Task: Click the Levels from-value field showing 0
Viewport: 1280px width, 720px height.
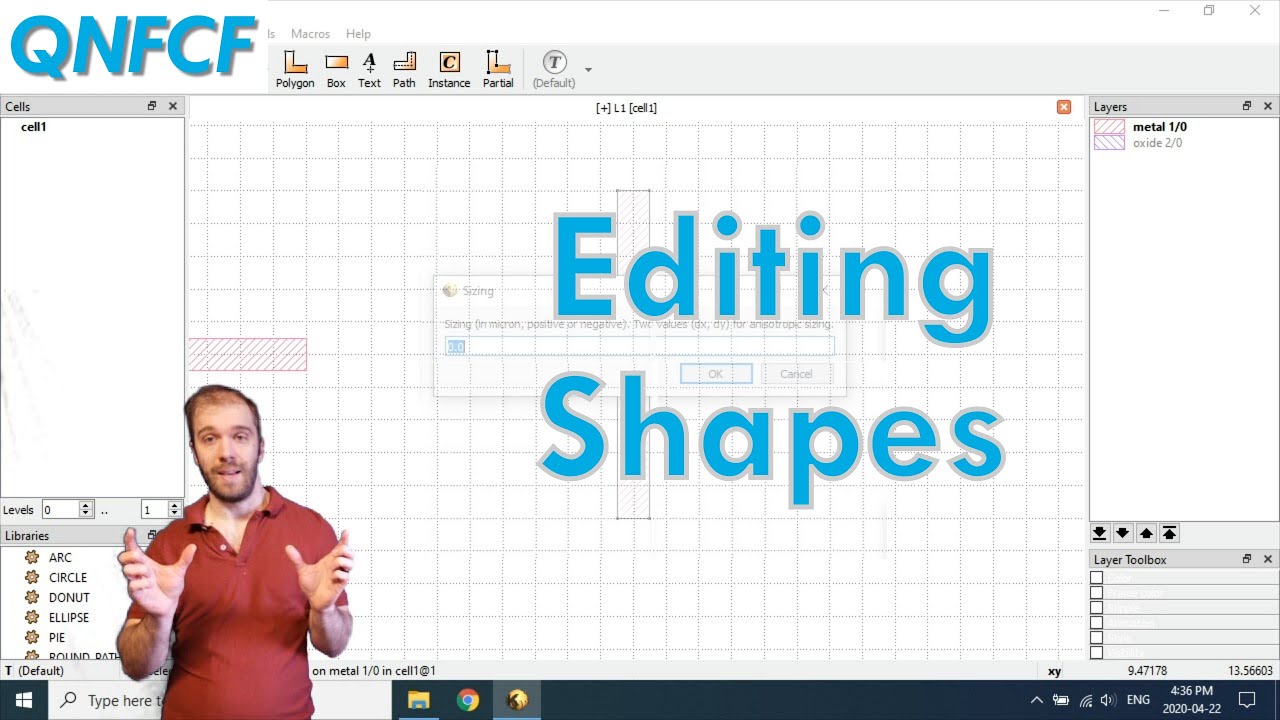Action: [x=60, y=510]
